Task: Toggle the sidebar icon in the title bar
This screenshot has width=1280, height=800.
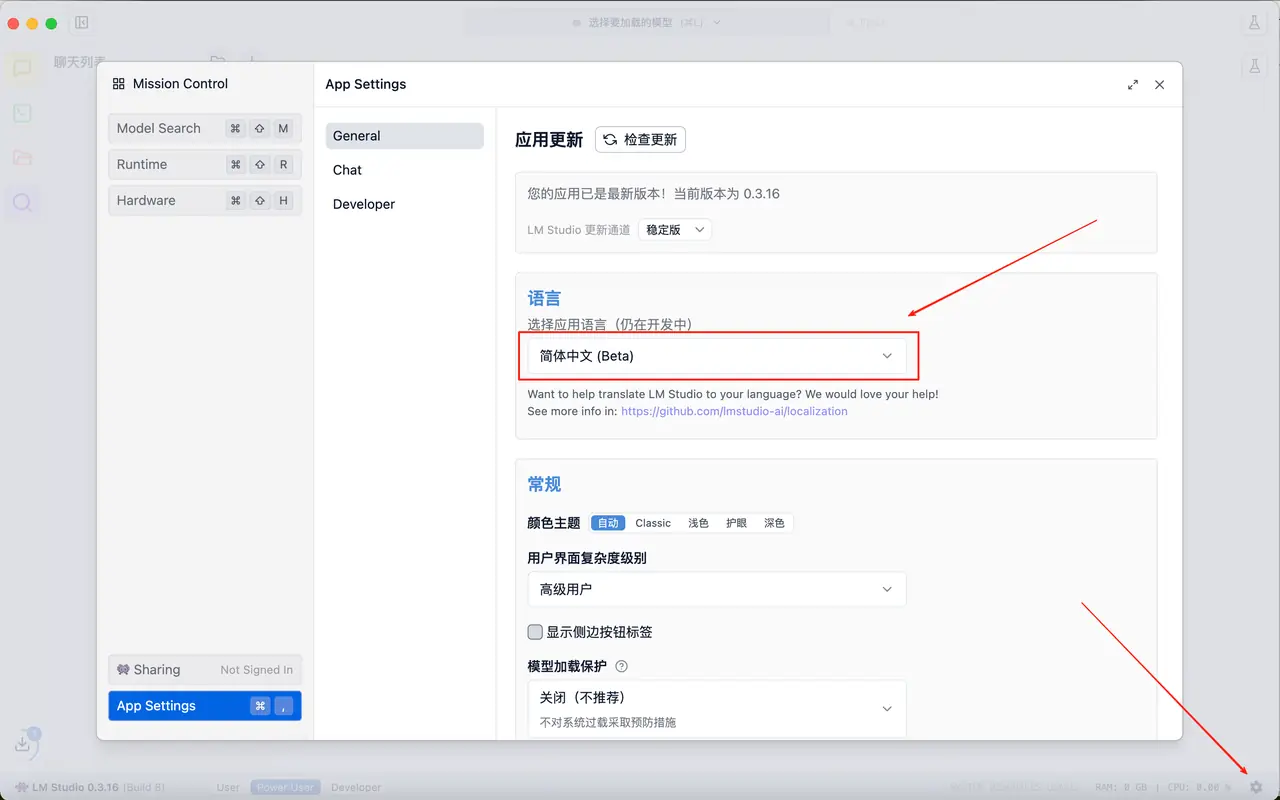Action: [x=82, y=23]
